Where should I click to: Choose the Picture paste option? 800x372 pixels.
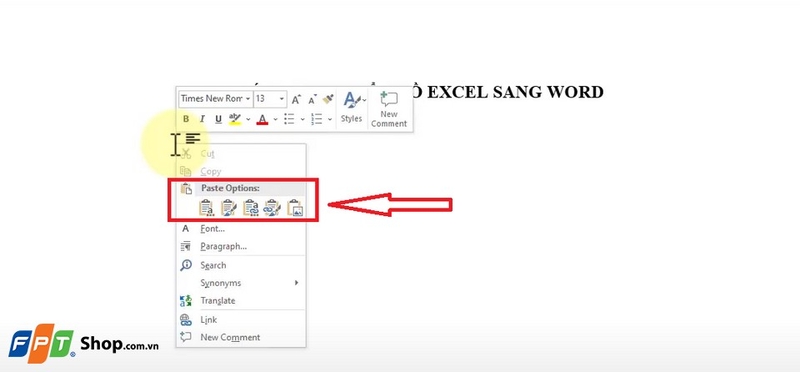pos(295,208)
